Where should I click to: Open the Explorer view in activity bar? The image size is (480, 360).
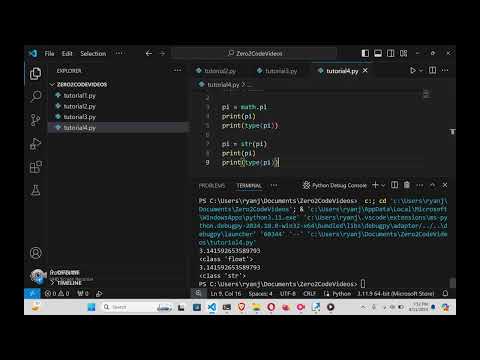point(35,74)
